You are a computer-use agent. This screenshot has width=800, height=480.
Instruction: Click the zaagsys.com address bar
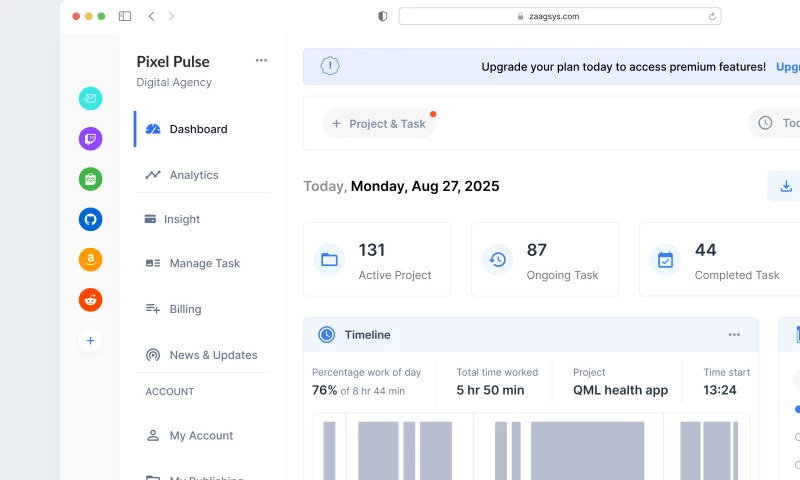559,16
